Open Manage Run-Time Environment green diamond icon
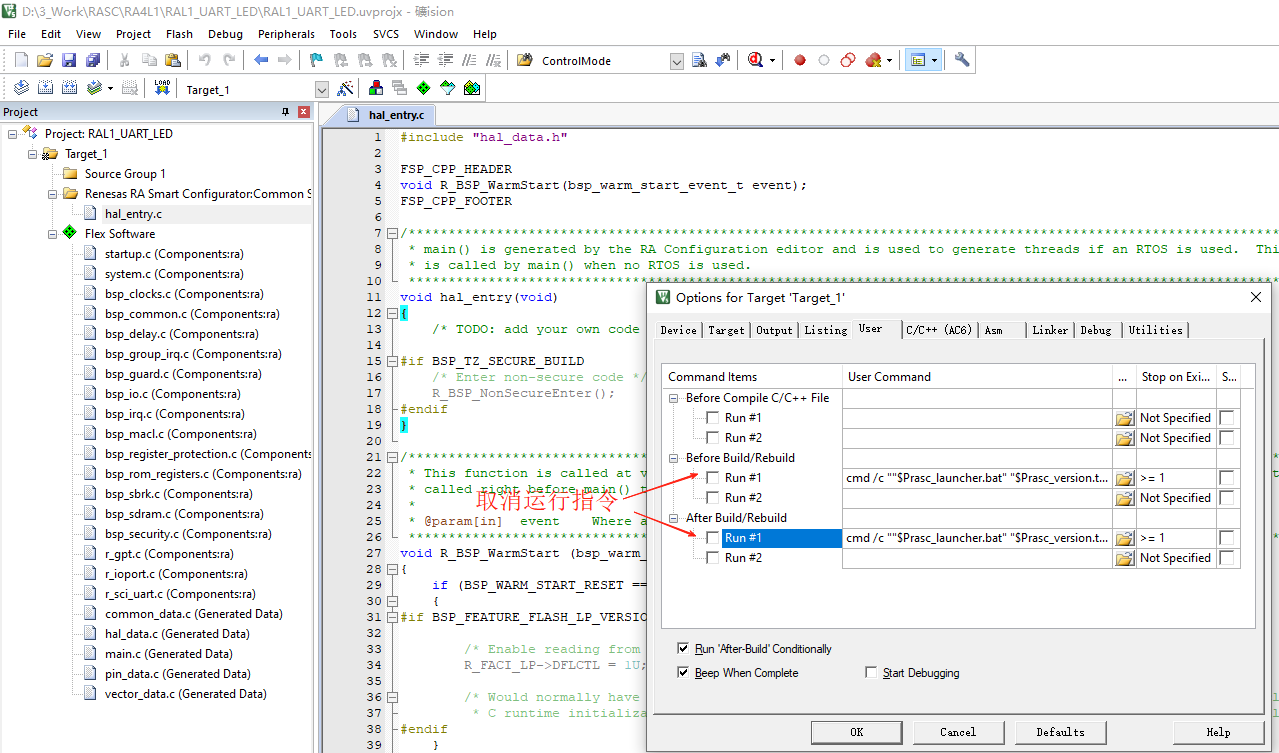 (x=424, y=88)
